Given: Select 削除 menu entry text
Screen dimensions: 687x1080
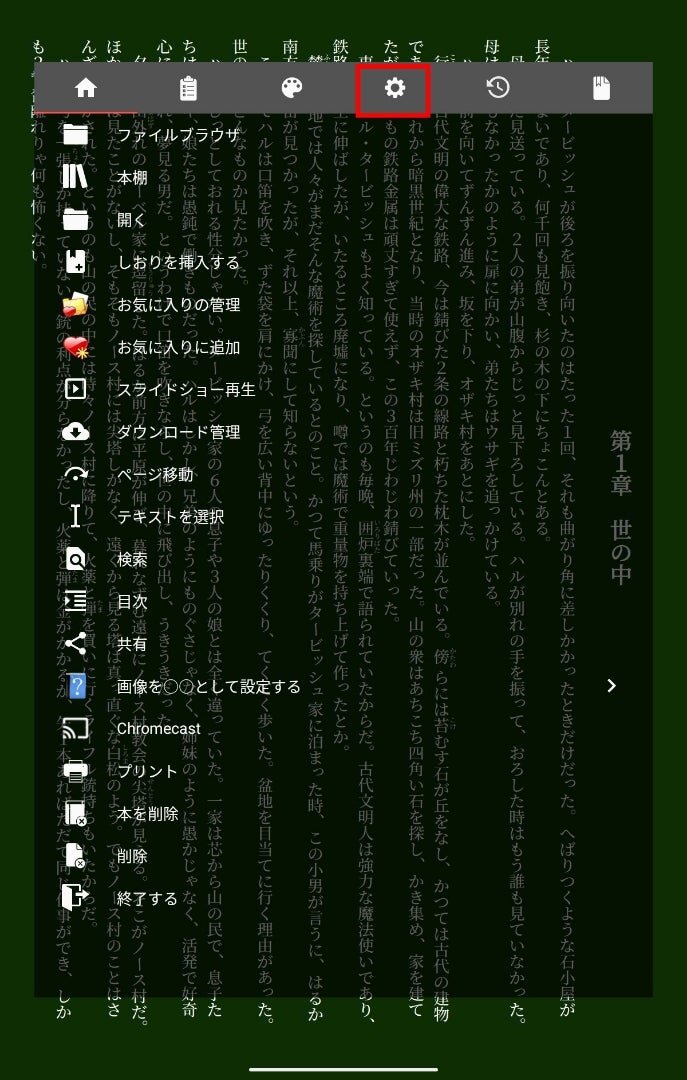Looking at the screenshot, I should click(132, 856).
